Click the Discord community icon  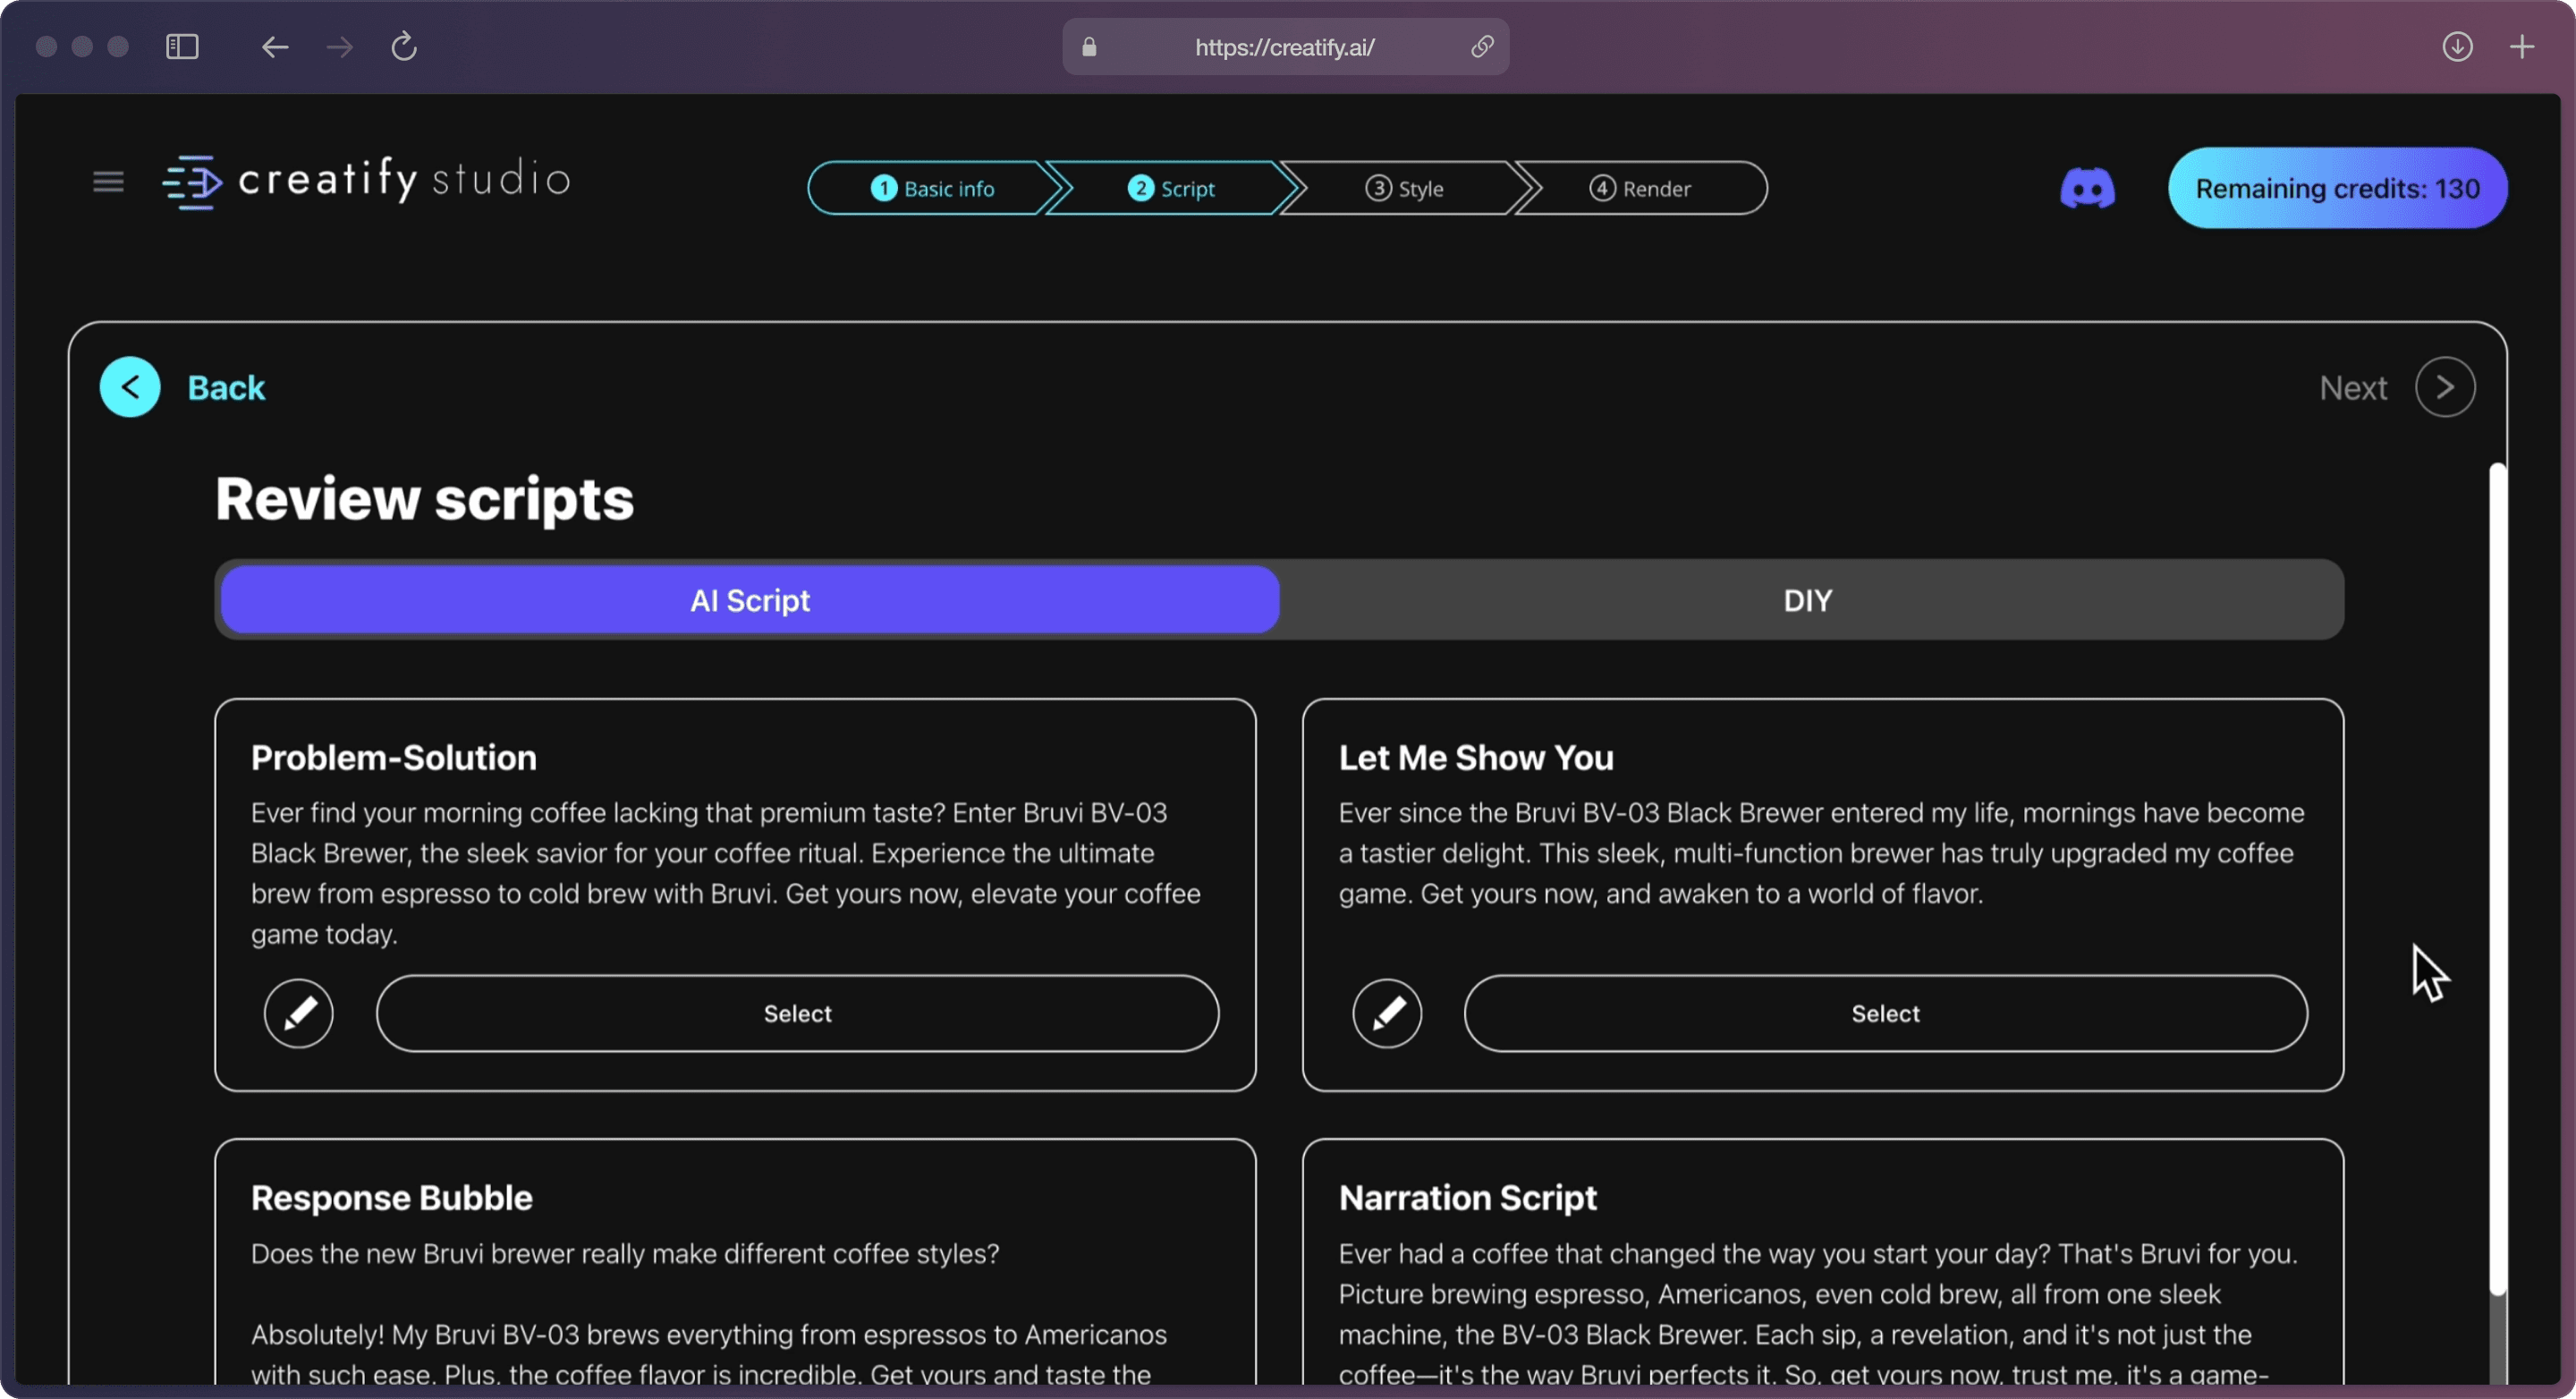click(2090, 186)
